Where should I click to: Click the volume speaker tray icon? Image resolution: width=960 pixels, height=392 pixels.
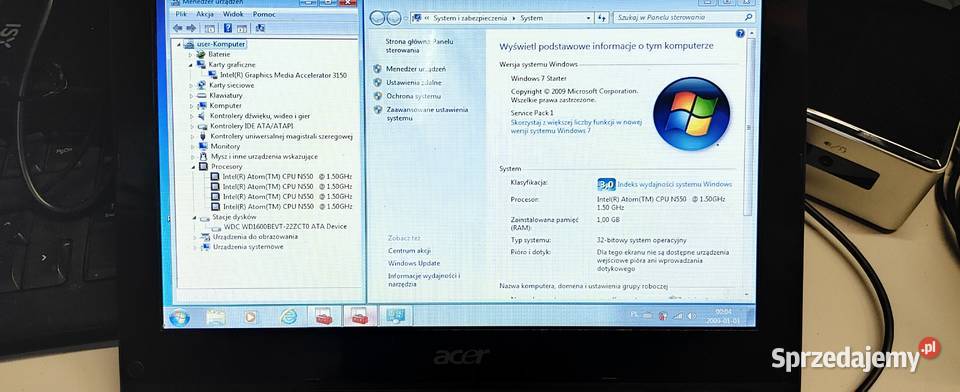pos(692,316)
